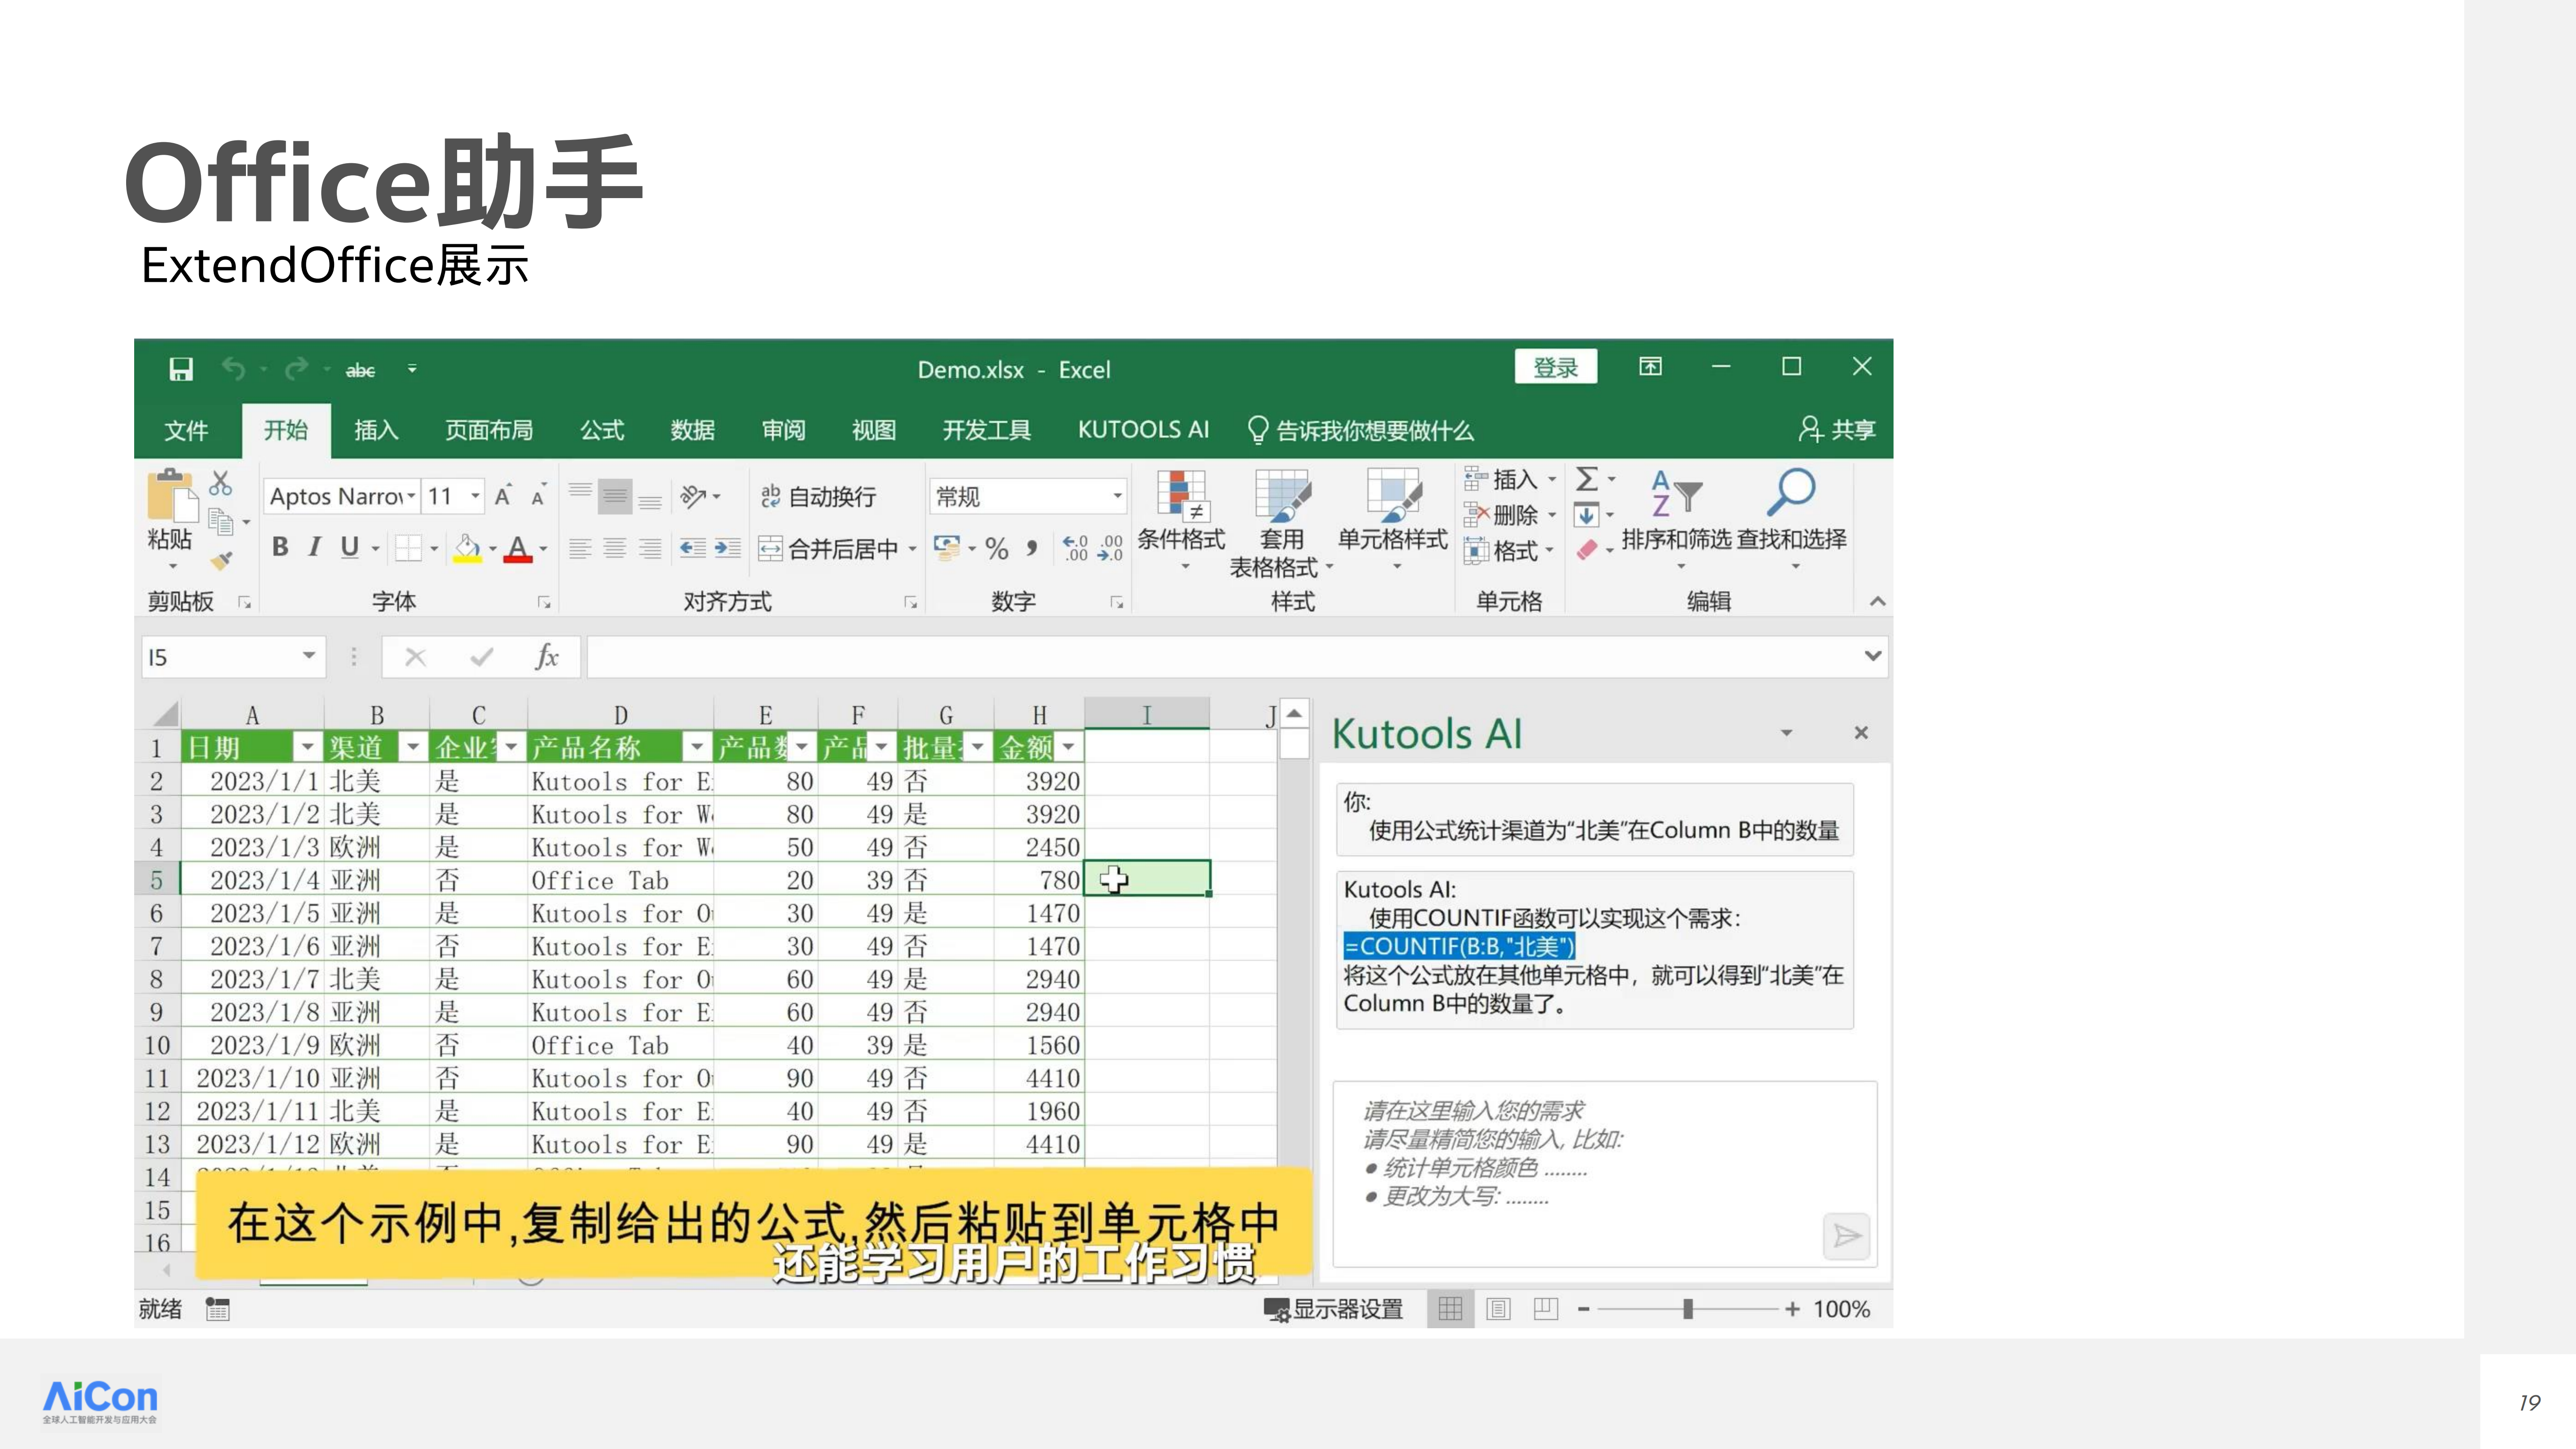The width and height of the screenshot is (2576, 1449).
Task: Open Find and Select (查找和选择)
Action: pos(1792,521)
